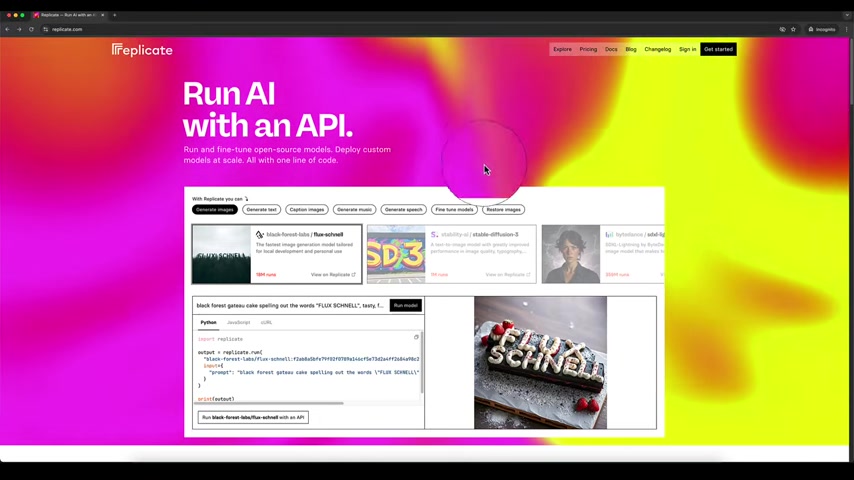The height and width of the screenshot is (480, 854).
Task: Select the Generate images pill
Action: click(x=214, y=210)
